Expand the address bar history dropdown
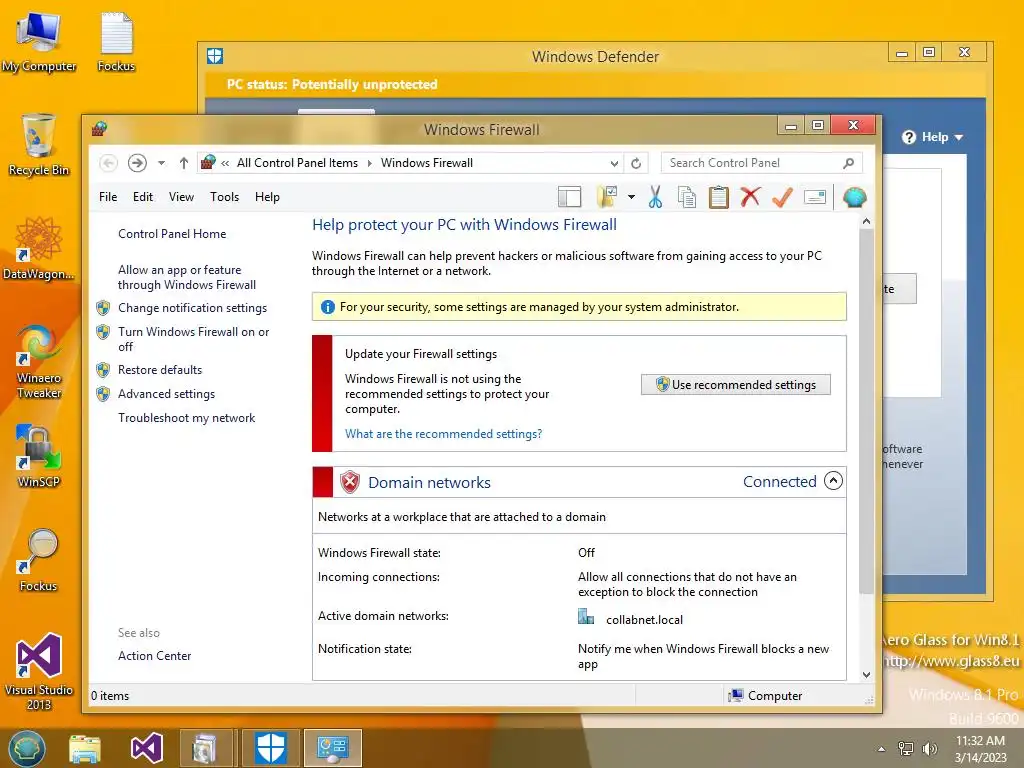 pos(614,163)
